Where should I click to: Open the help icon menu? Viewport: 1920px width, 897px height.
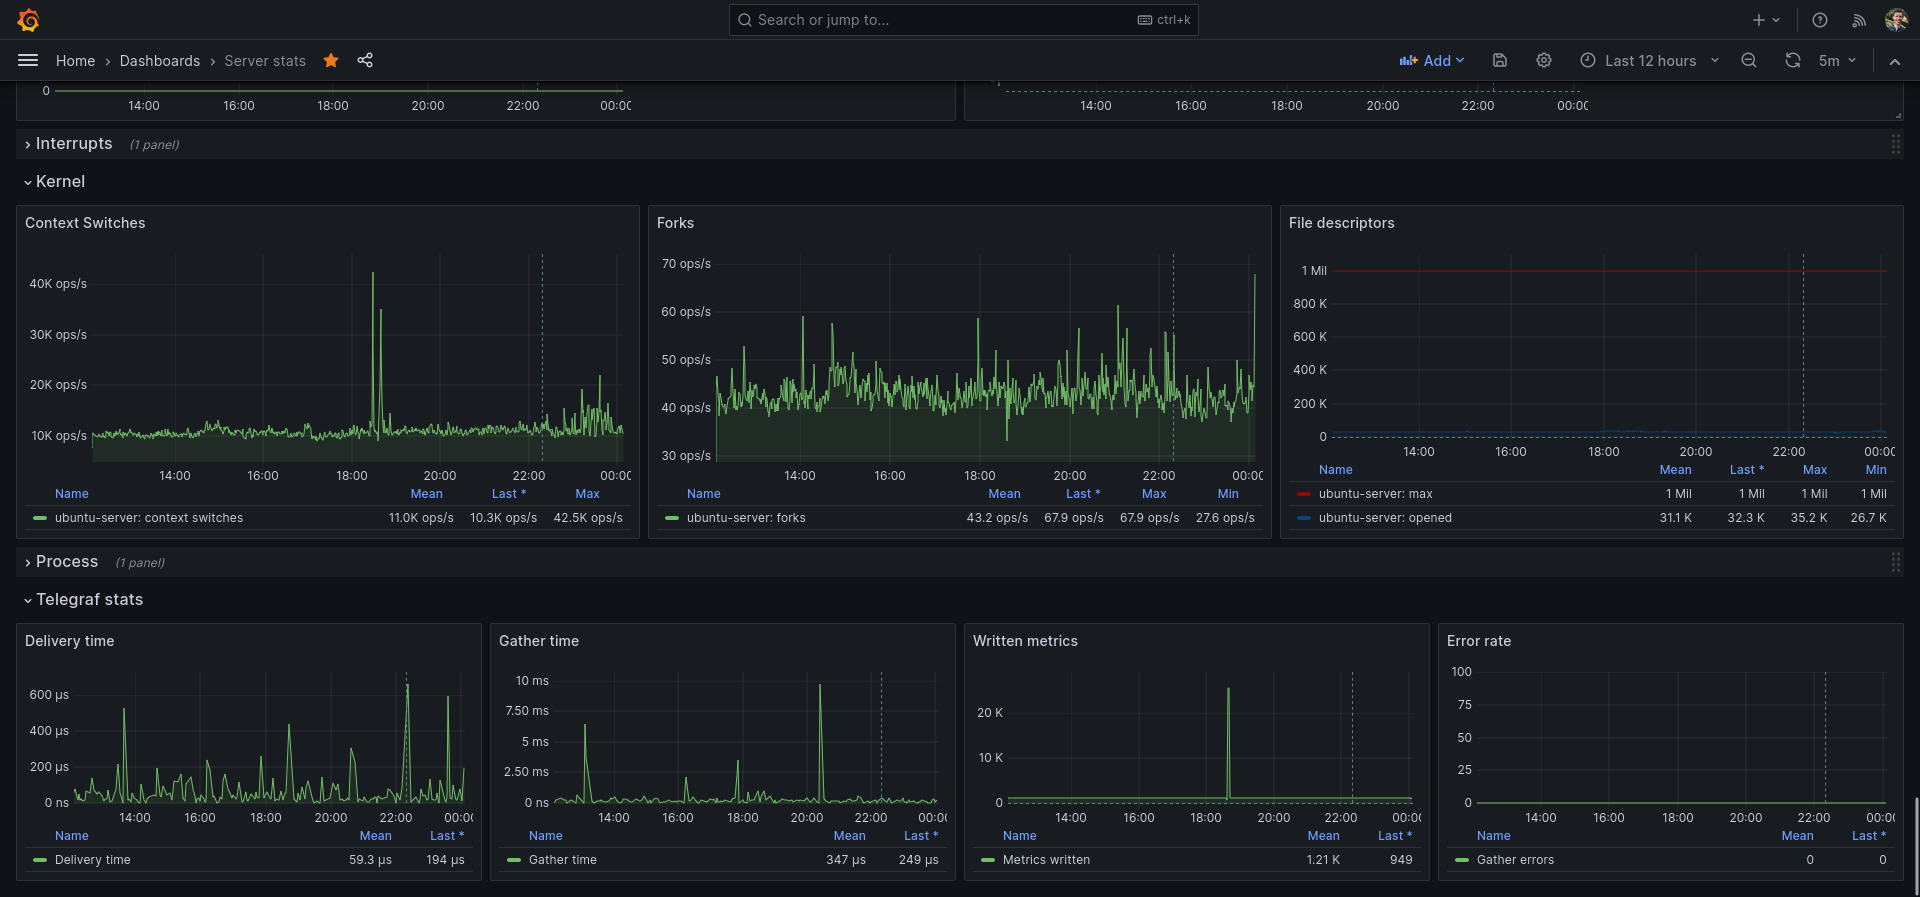click(1820, 20)
